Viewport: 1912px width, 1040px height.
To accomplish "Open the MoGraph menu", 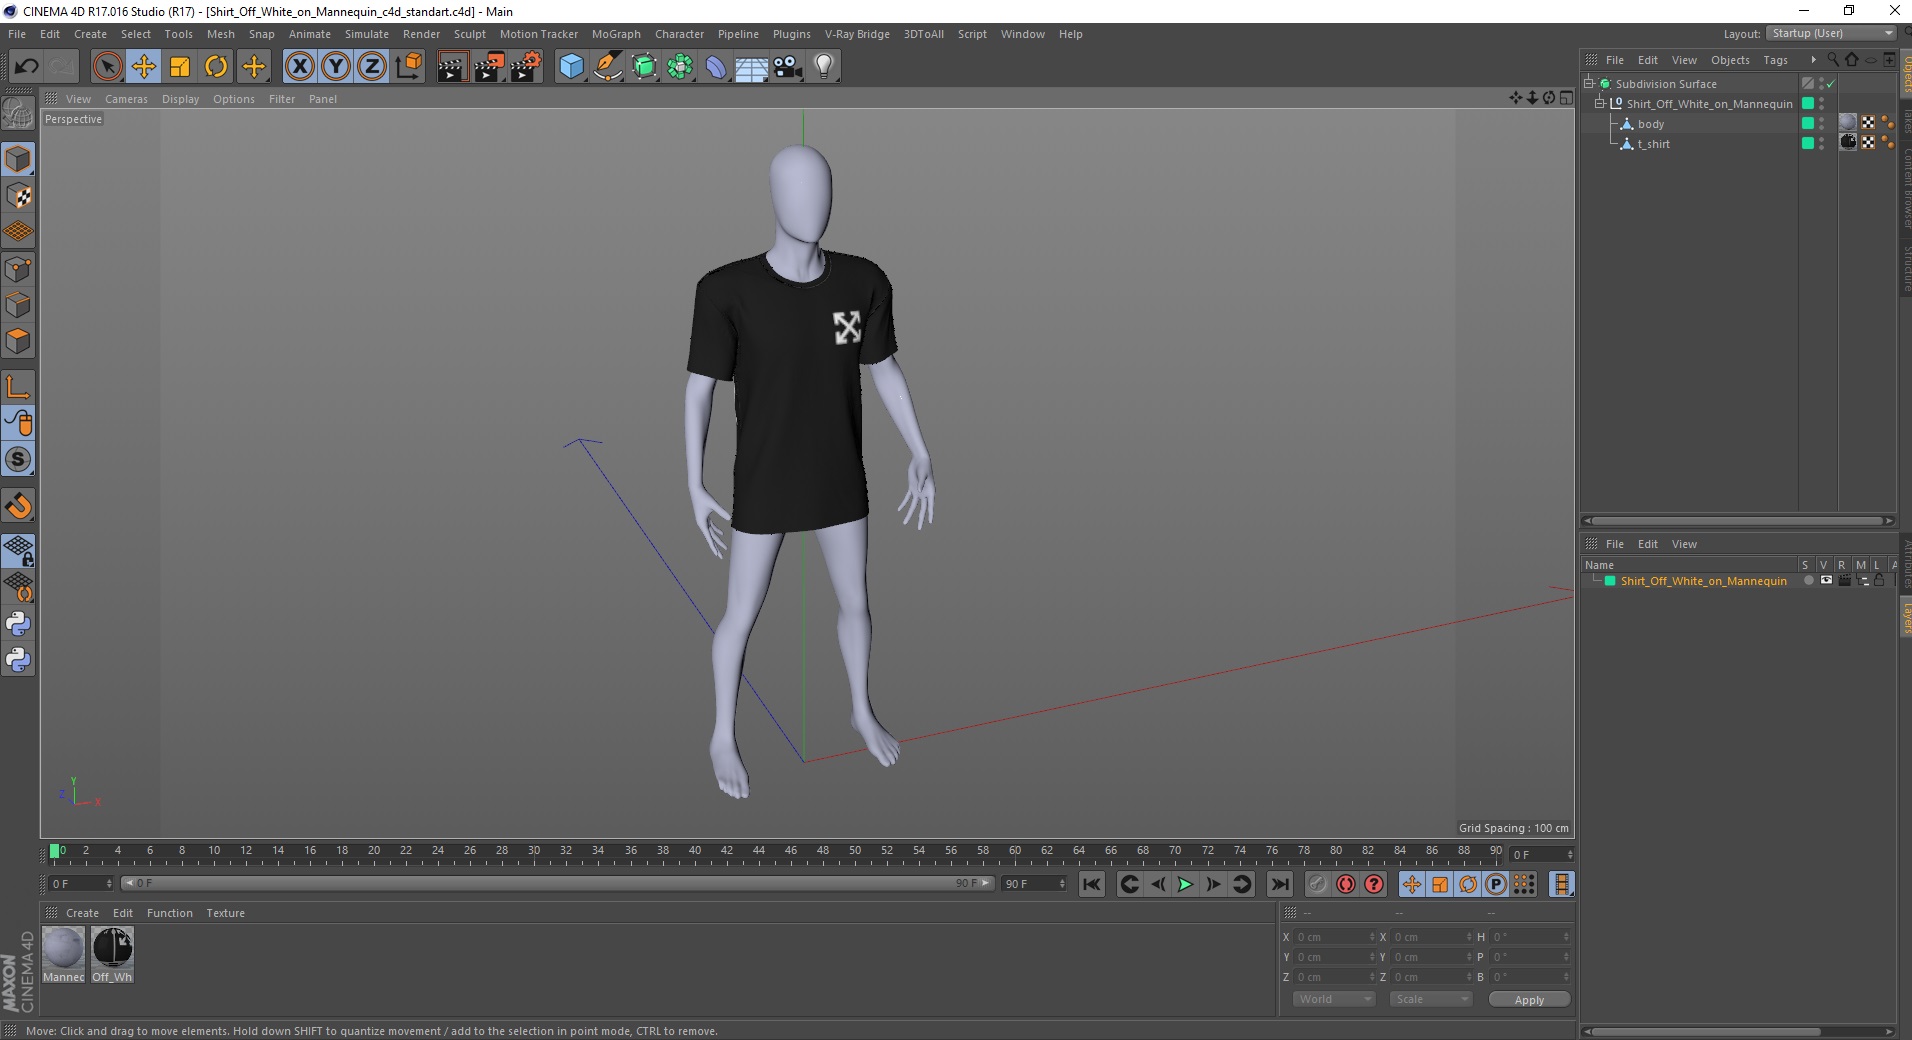I will point(616,34).
